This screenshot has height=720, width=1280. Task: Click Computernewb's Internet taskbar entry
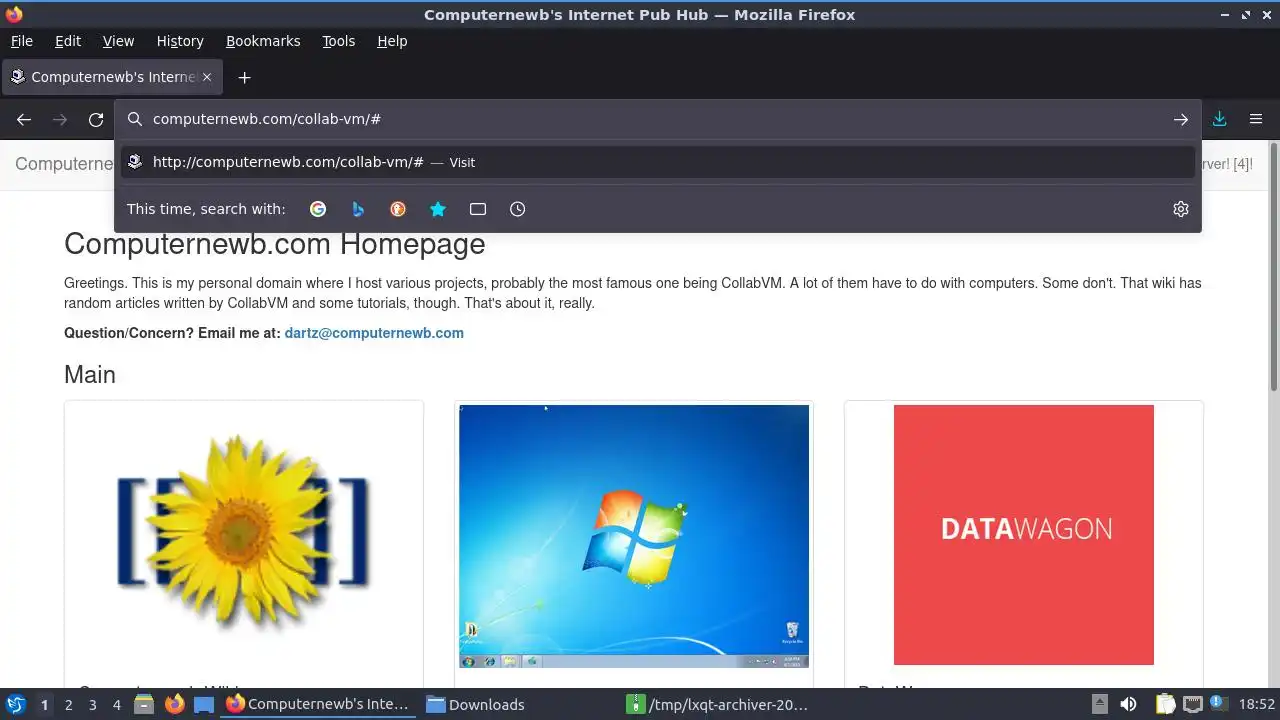tap(318, 704)
